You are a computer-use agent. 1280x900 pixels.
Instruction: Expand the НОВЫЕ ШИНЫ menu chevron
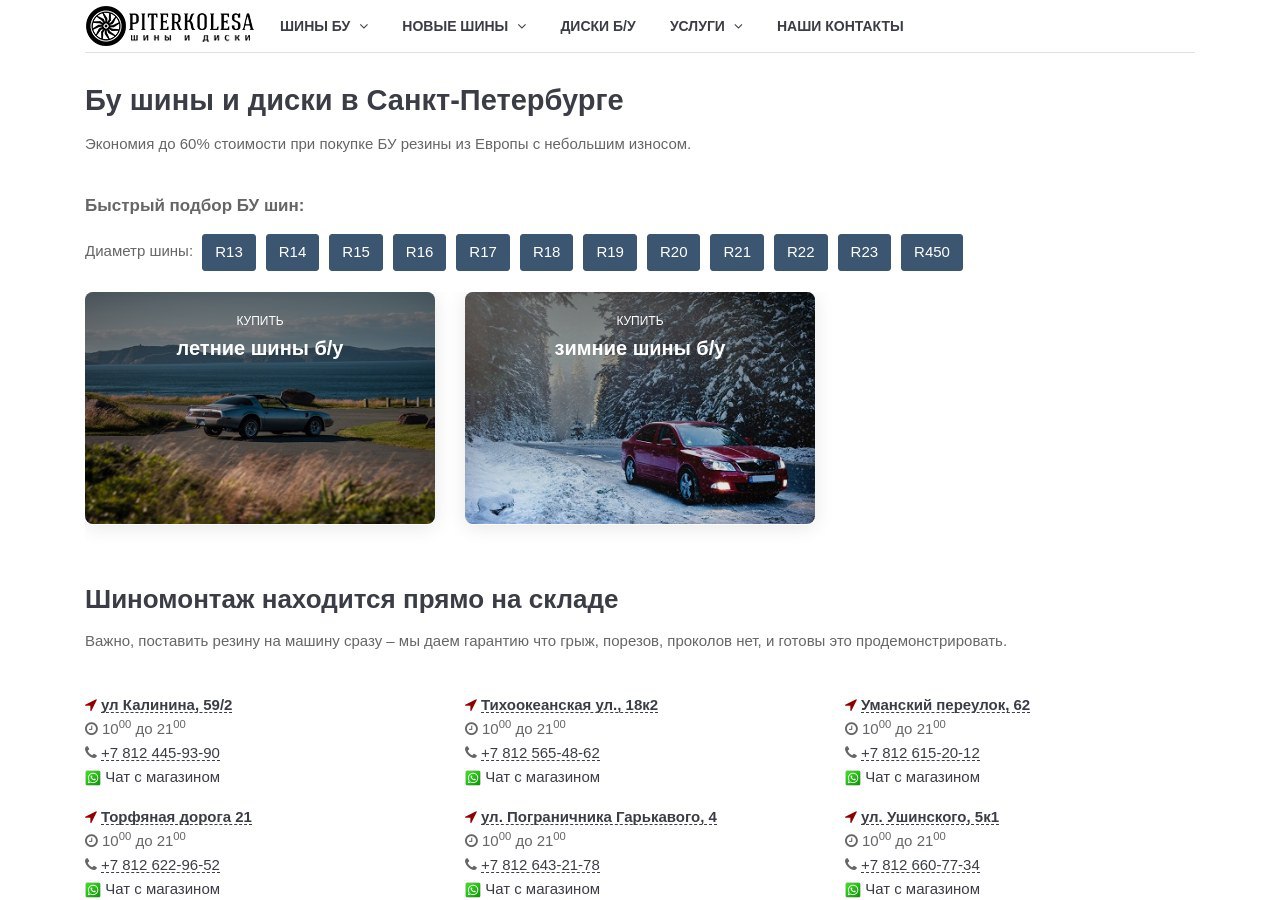coord(521,27)
